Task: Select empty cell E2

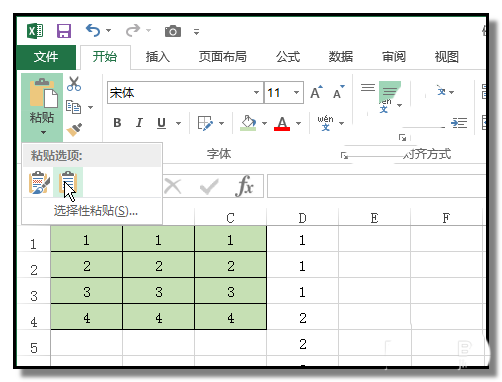Action: pyautogui.click(x=374, y=266)
